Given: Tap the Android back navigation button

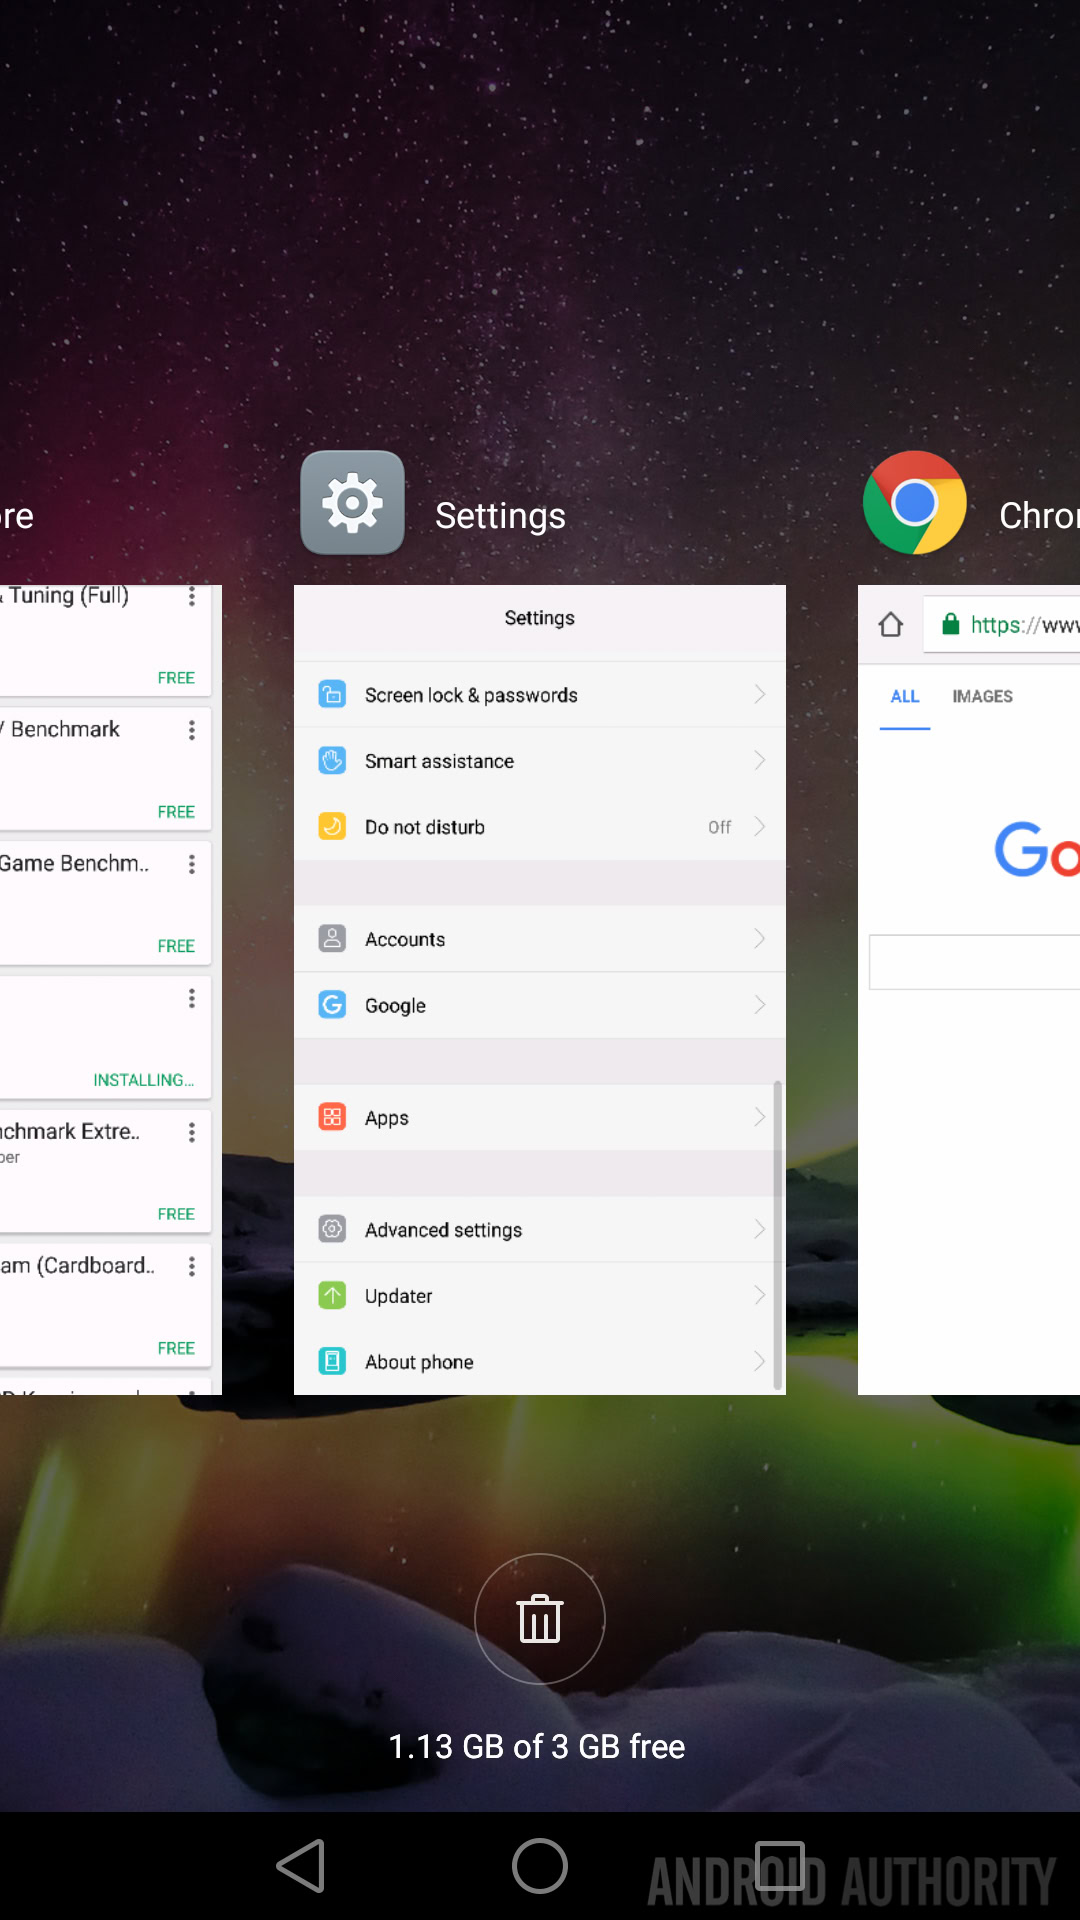Looking at the screenshot, I should (x=301, y=1866).
